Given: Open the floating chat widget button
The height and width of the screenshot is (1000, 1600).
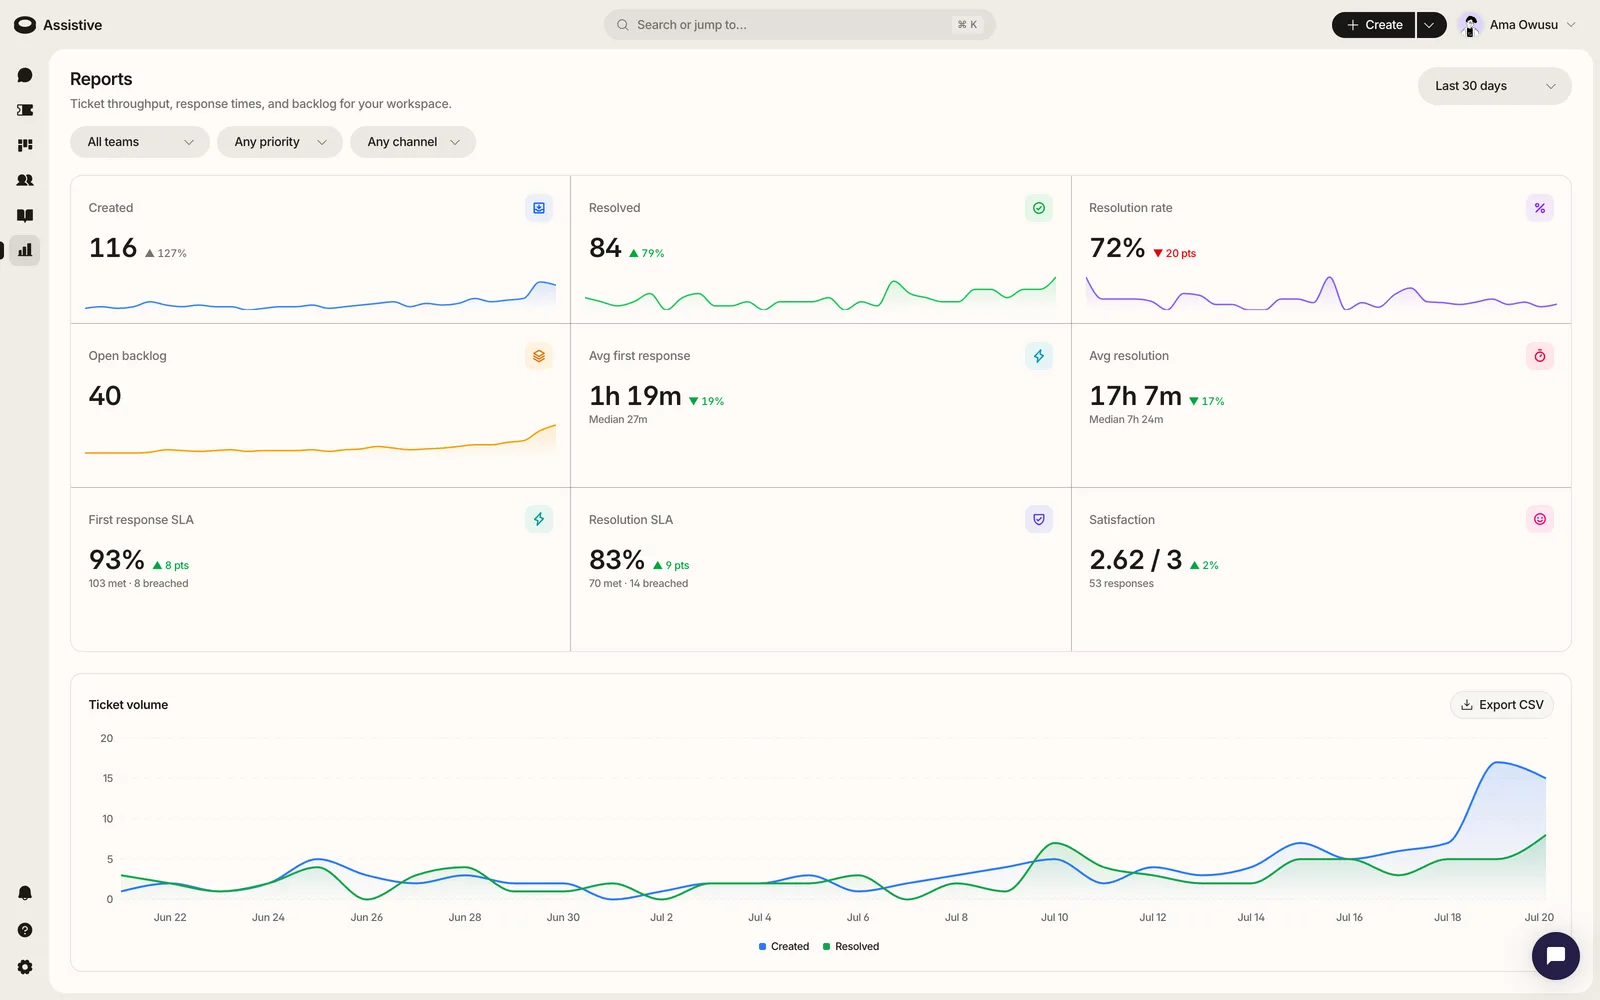Looking at the screenshot, I should 1556,956.
